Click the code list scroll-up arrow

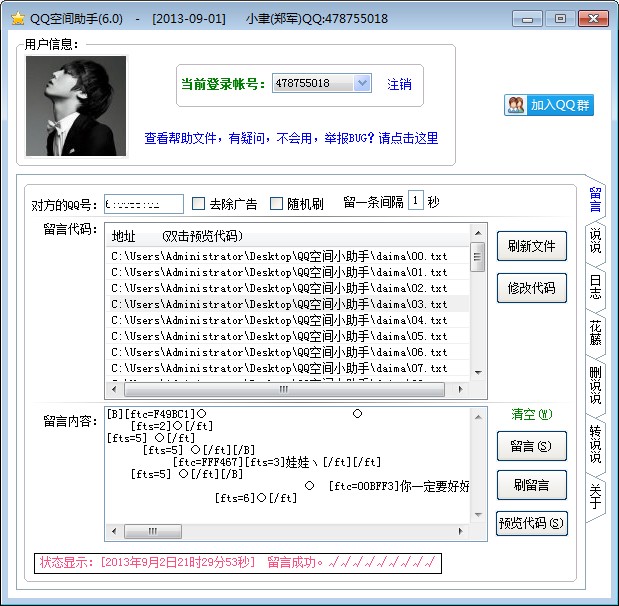point(478,233)
